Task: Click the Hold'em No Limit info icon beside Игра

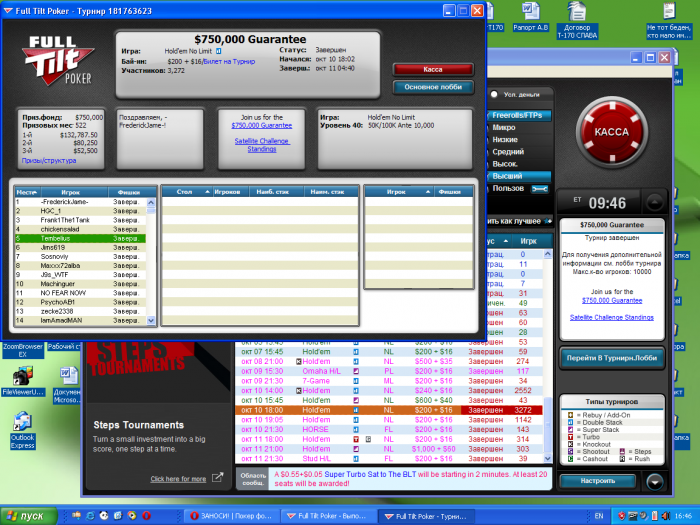Action: coord(219,51)
